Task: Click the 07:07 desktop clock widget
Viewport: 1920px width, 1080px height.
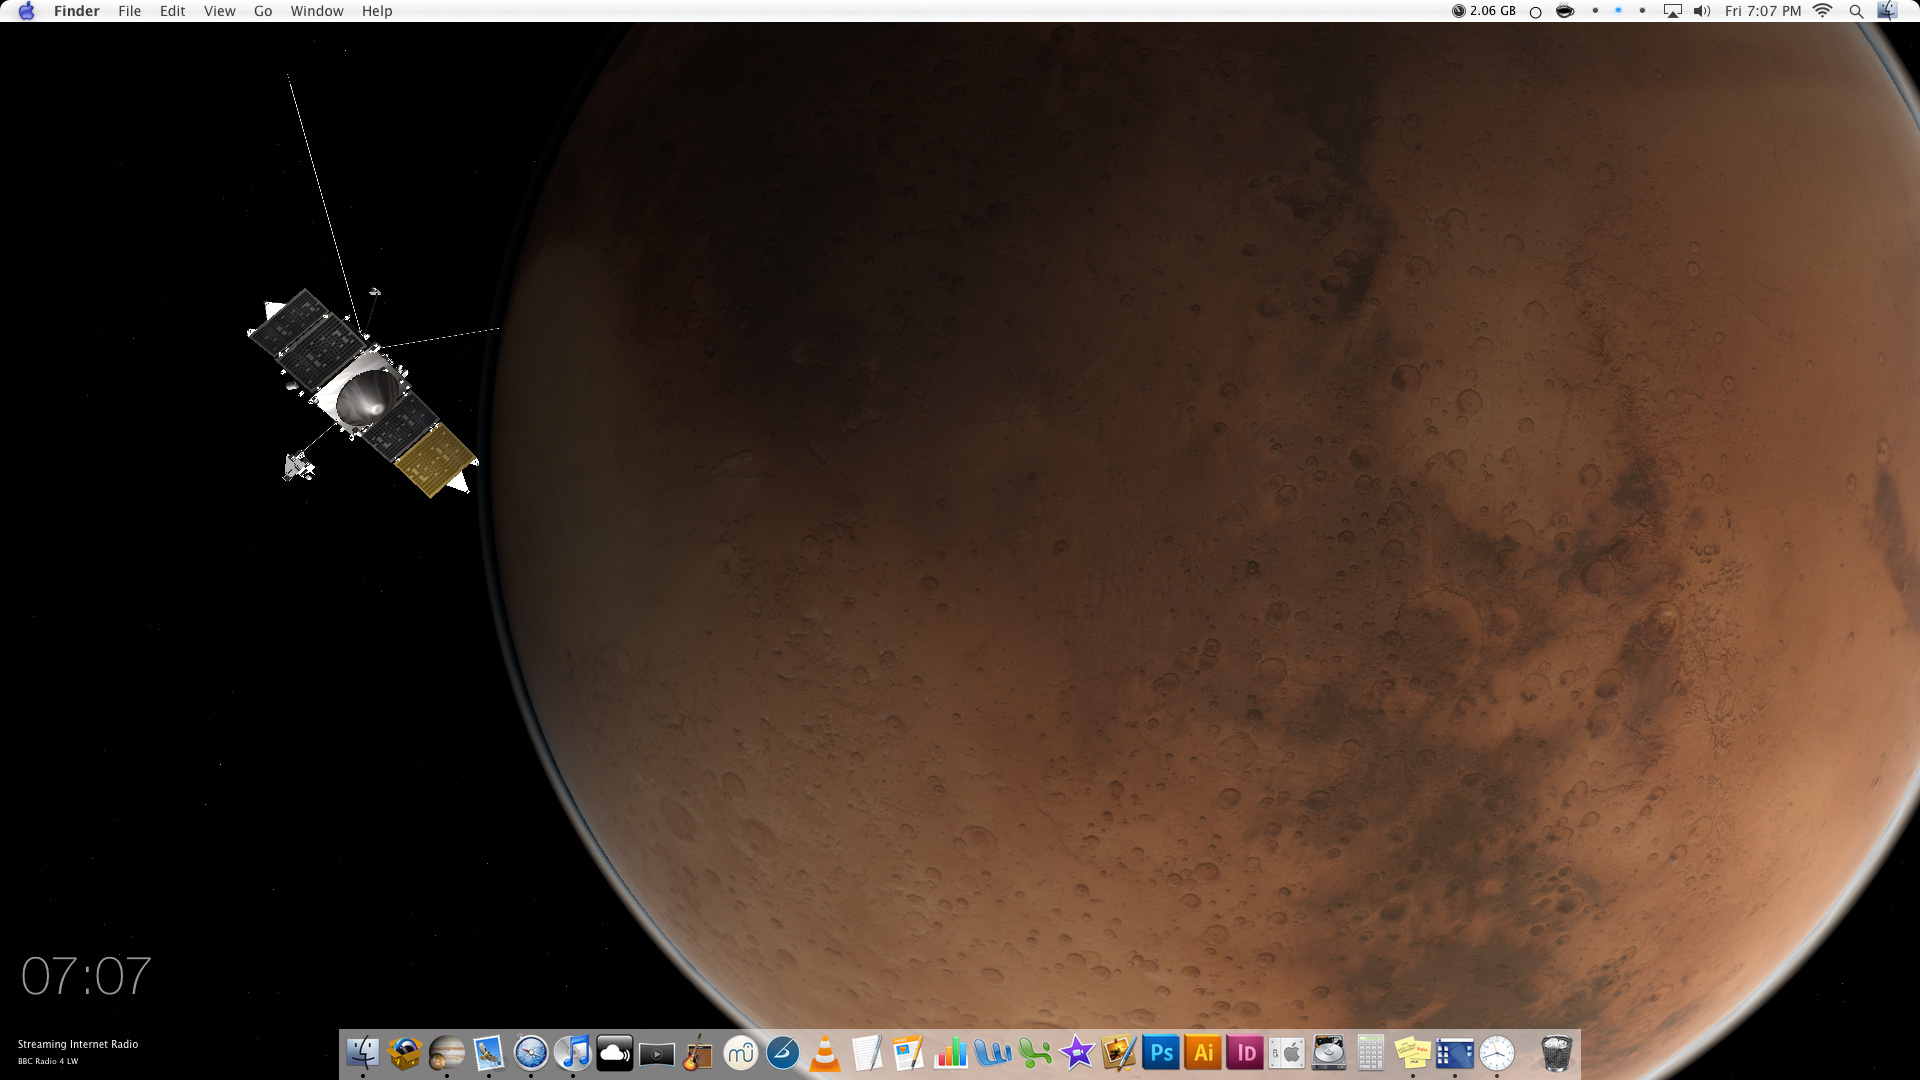Action: point(86,976)
